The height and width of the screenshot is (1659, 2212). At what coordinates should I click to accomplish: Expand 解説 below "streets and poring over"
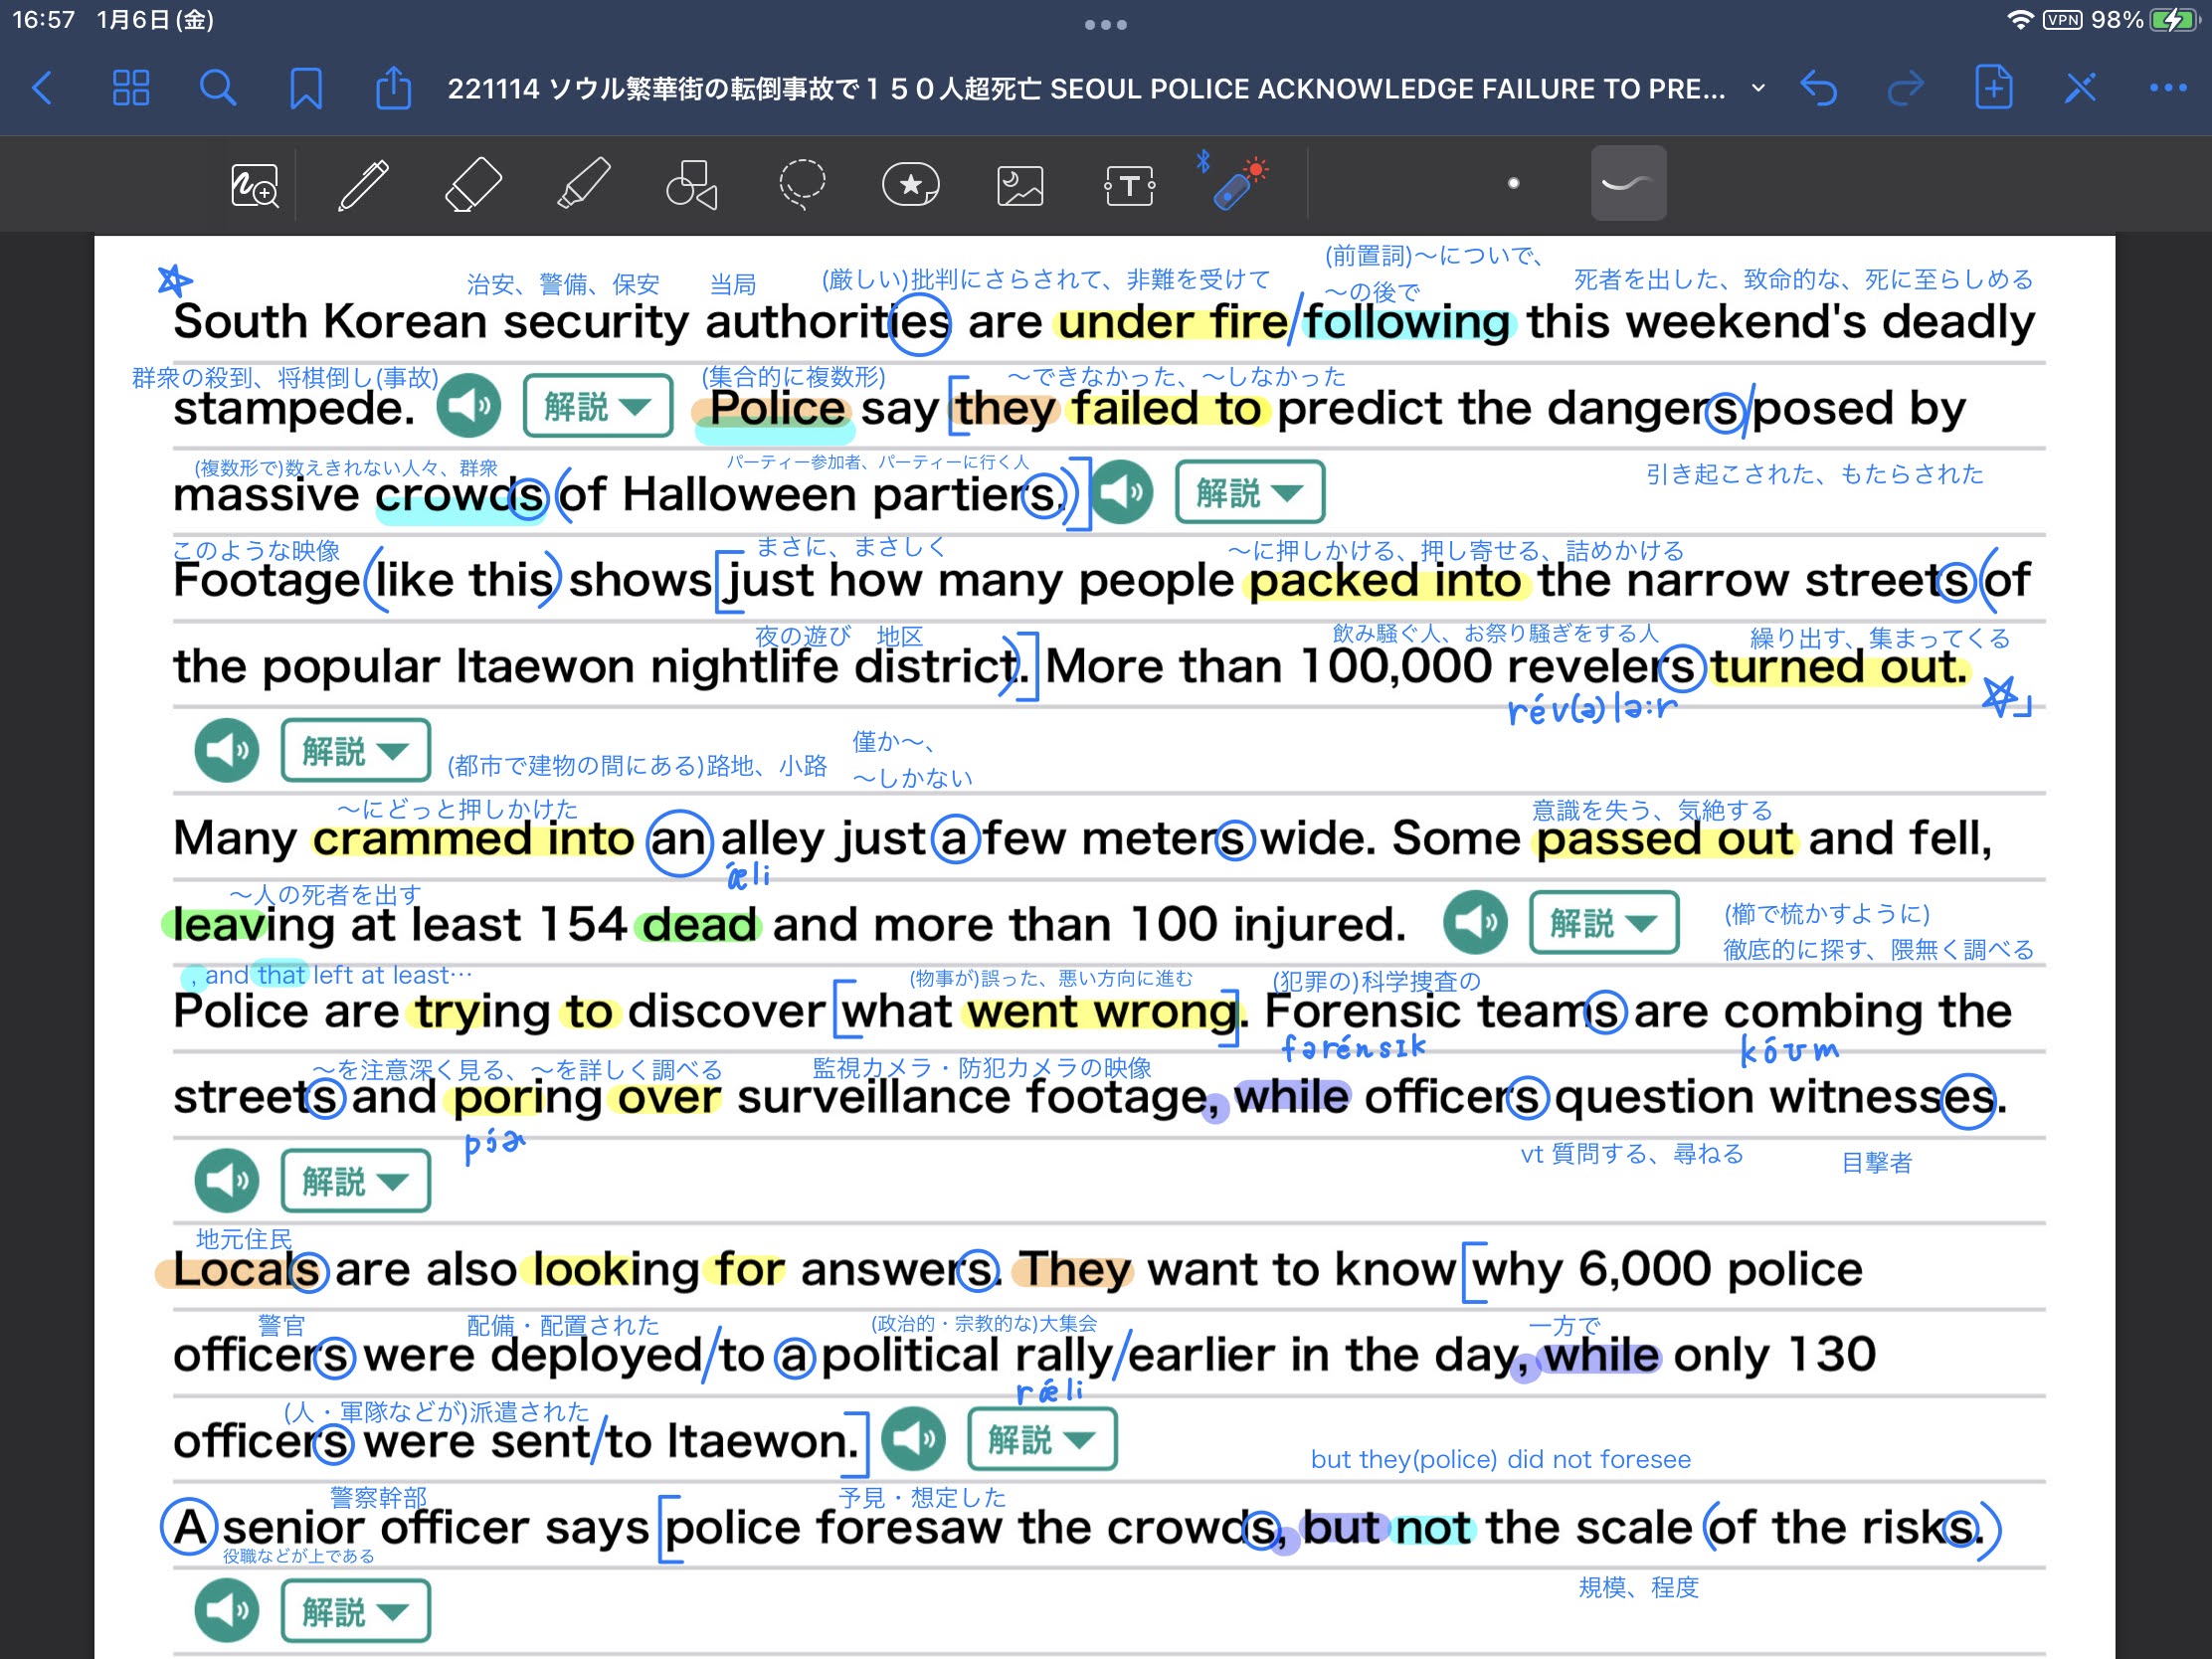pos(355,1180)
